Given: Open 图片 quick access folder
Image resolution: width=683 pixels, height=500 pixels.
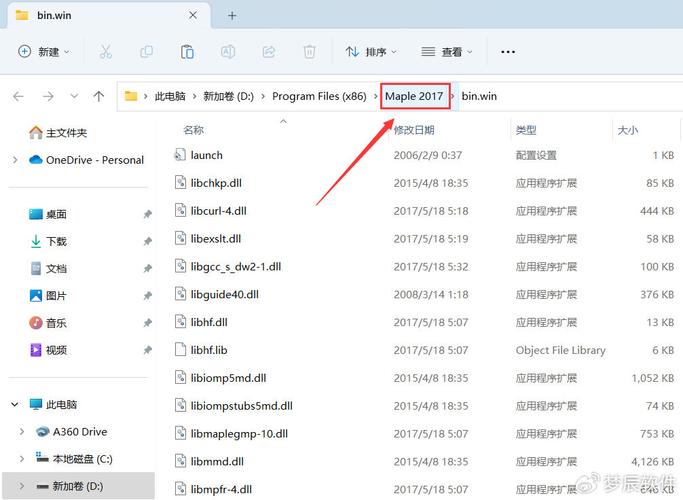Looking at the screenshot, I should tap(48, 296).
